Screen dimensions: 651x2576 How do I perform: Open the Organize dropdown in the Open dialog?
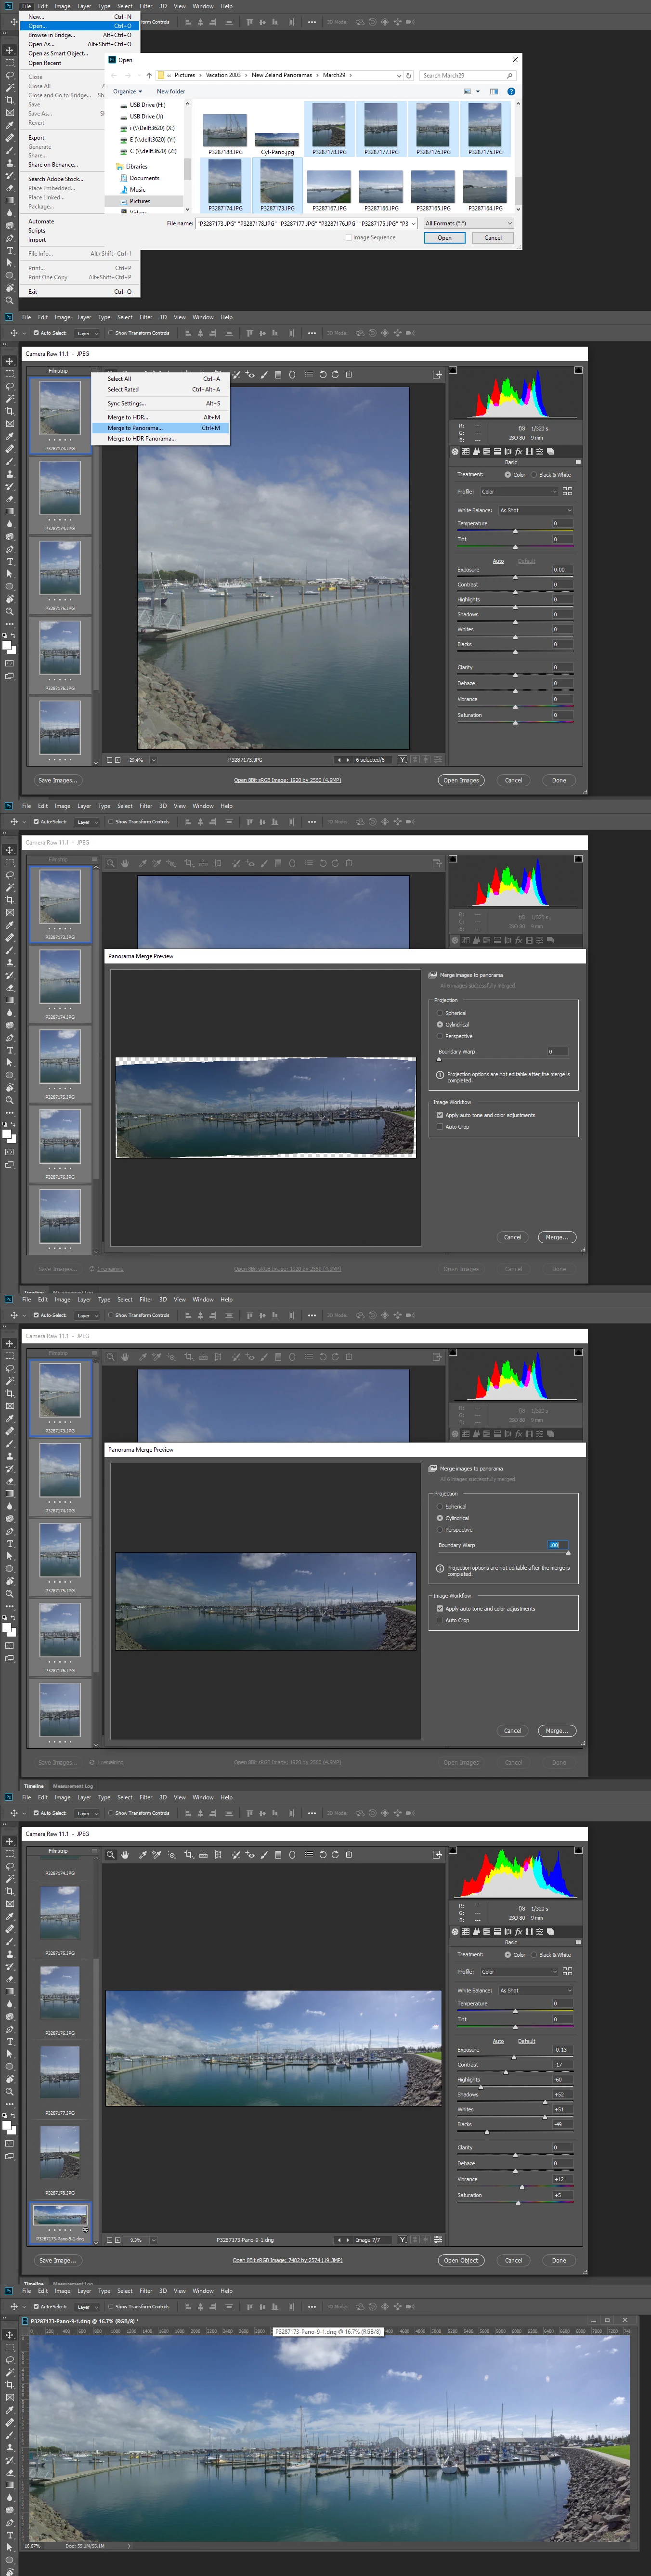(x=127, y=91)
